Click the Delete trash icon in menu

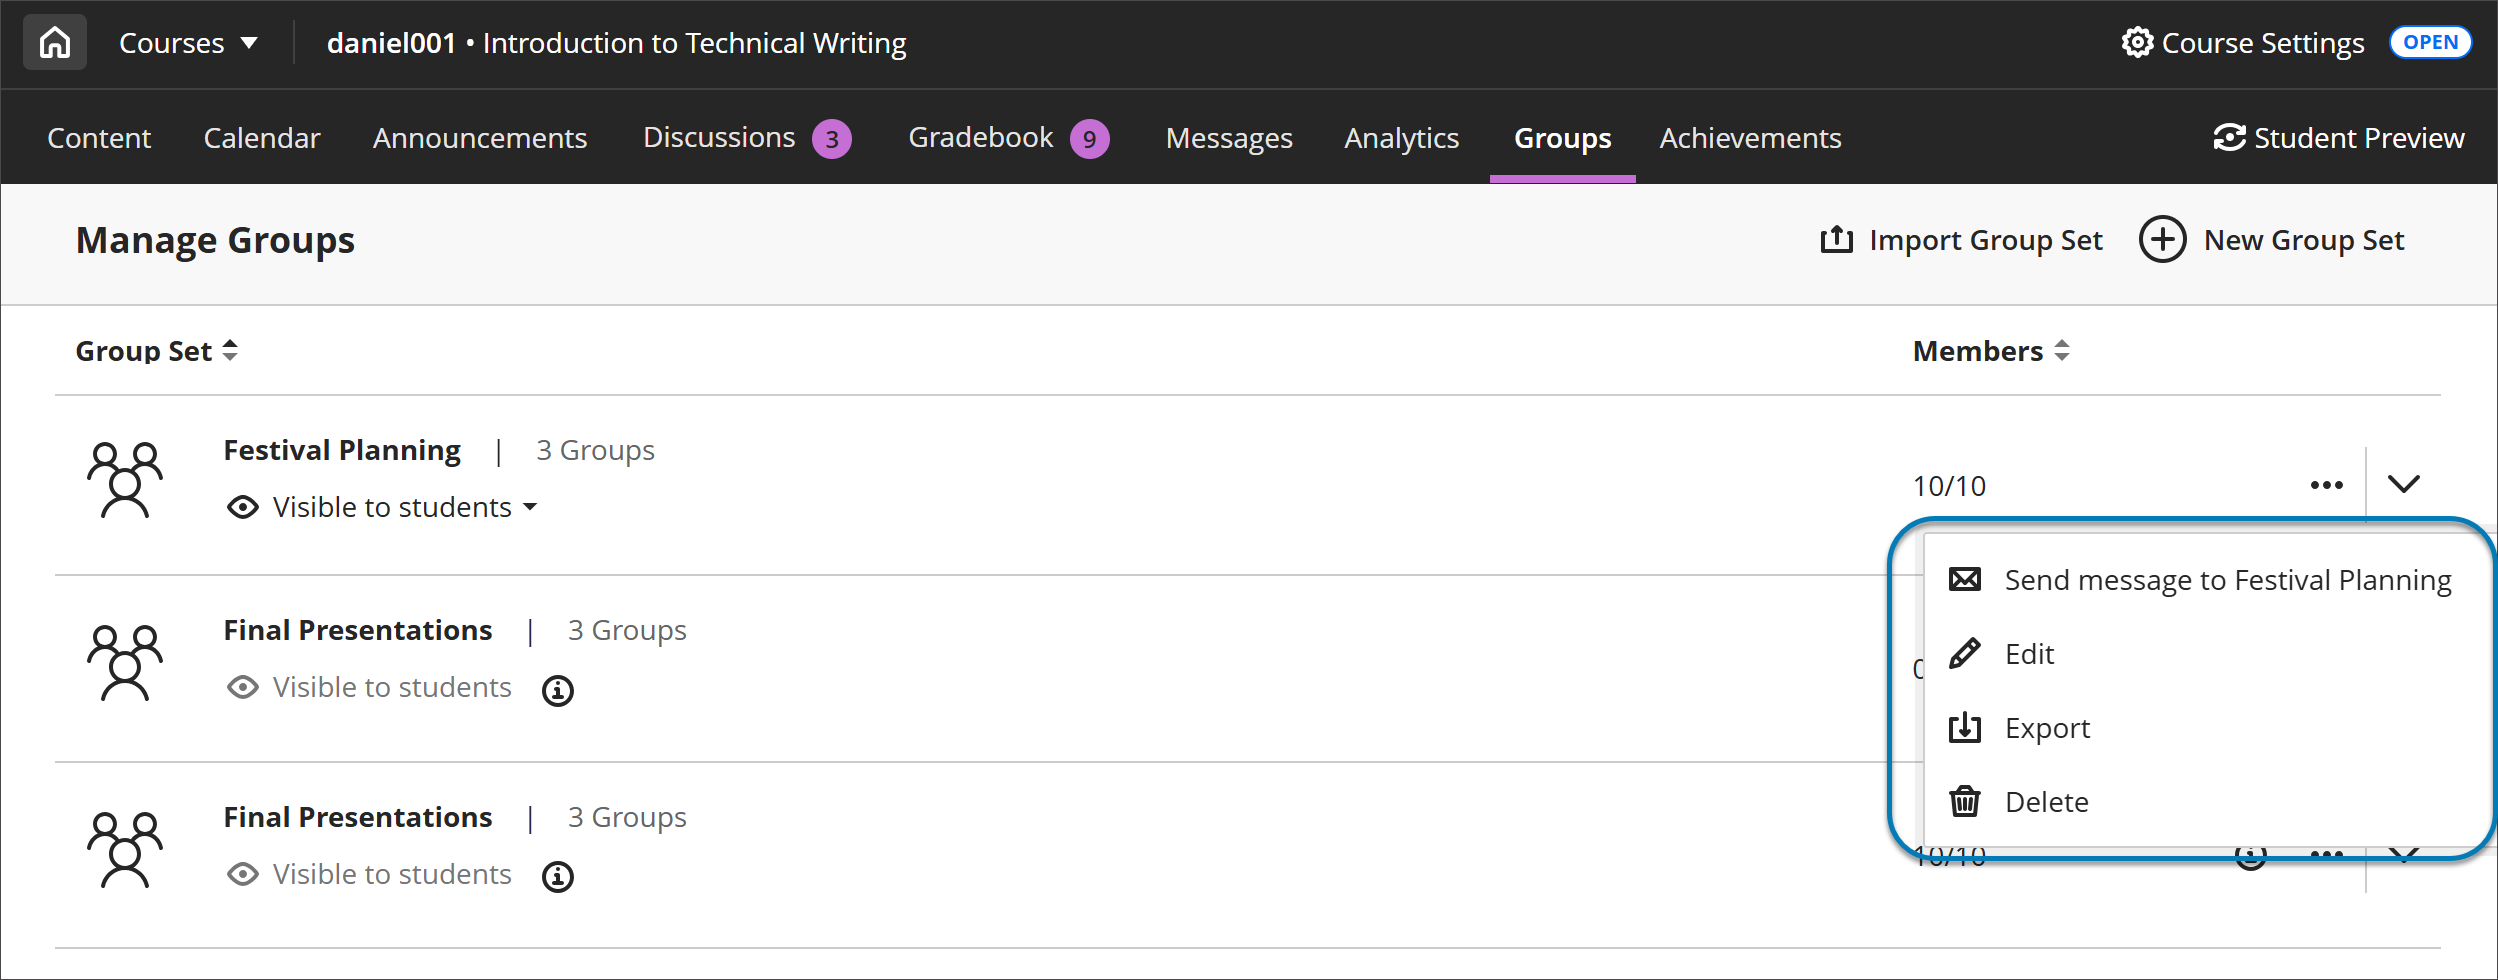click(x=1965, y=801)
